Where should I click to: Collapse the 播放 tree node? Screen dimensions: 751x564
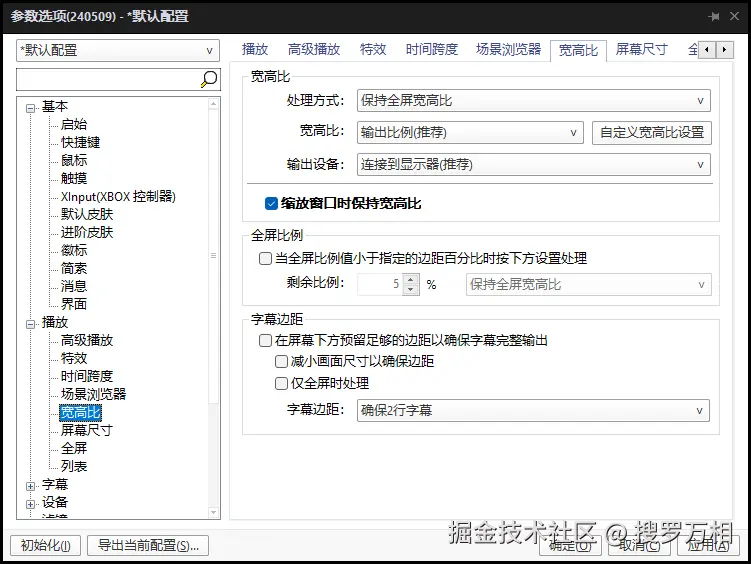click(x=30, y=324)
